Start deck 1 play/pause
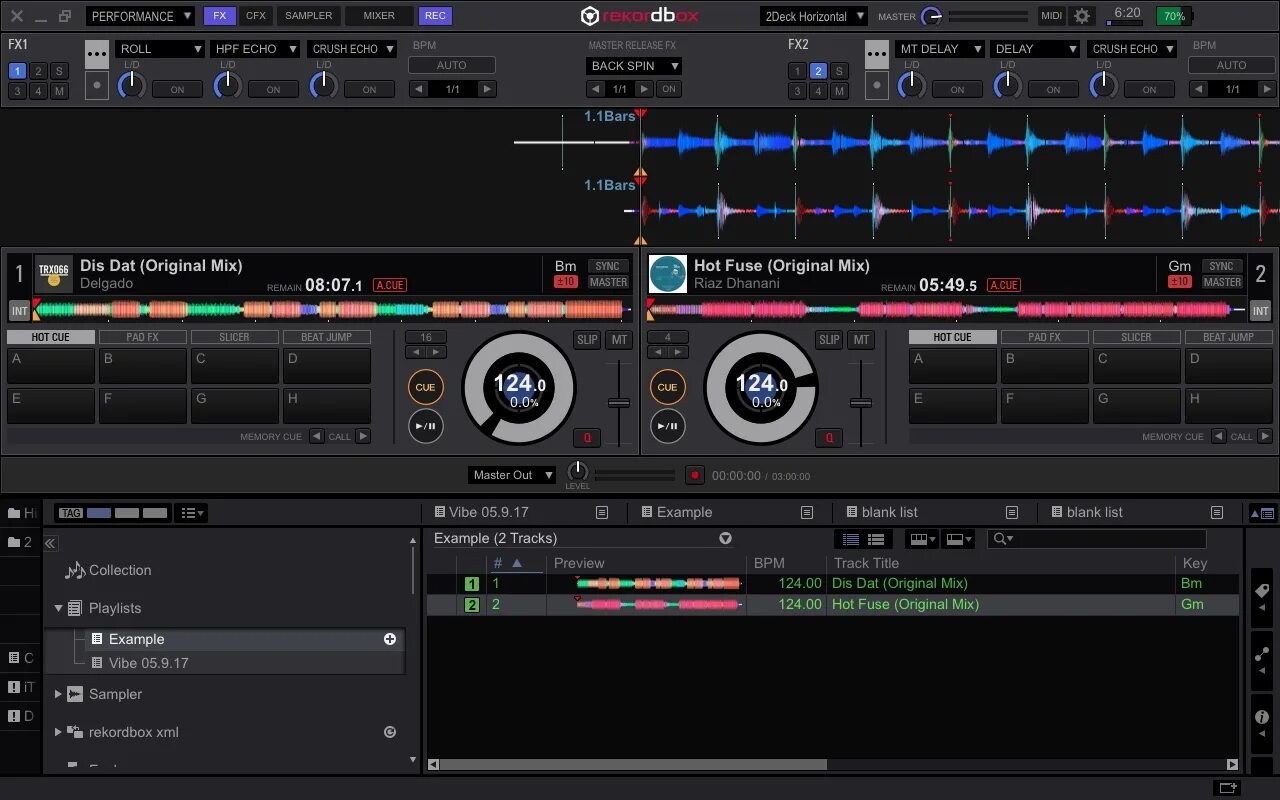 (x=425, y=426)
